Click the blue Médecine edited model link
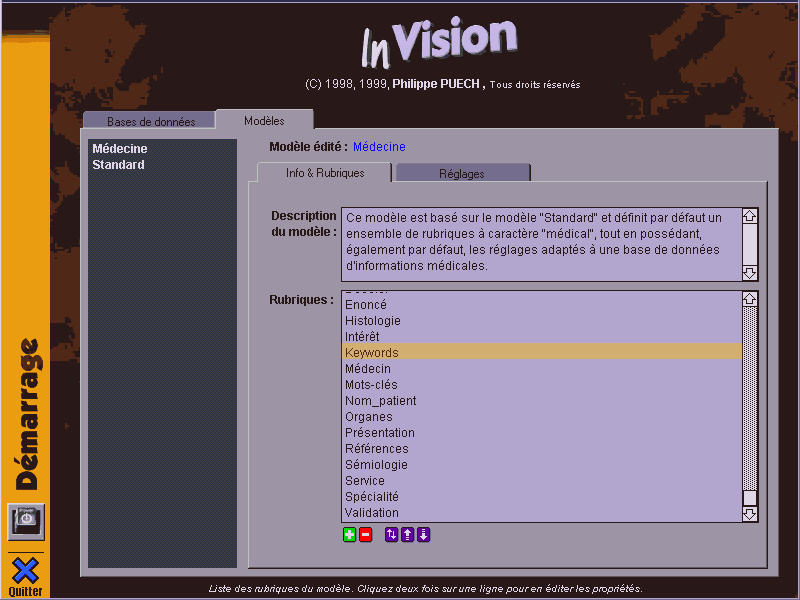This screenshot has width=800, height=600. [x=379, y=147]
